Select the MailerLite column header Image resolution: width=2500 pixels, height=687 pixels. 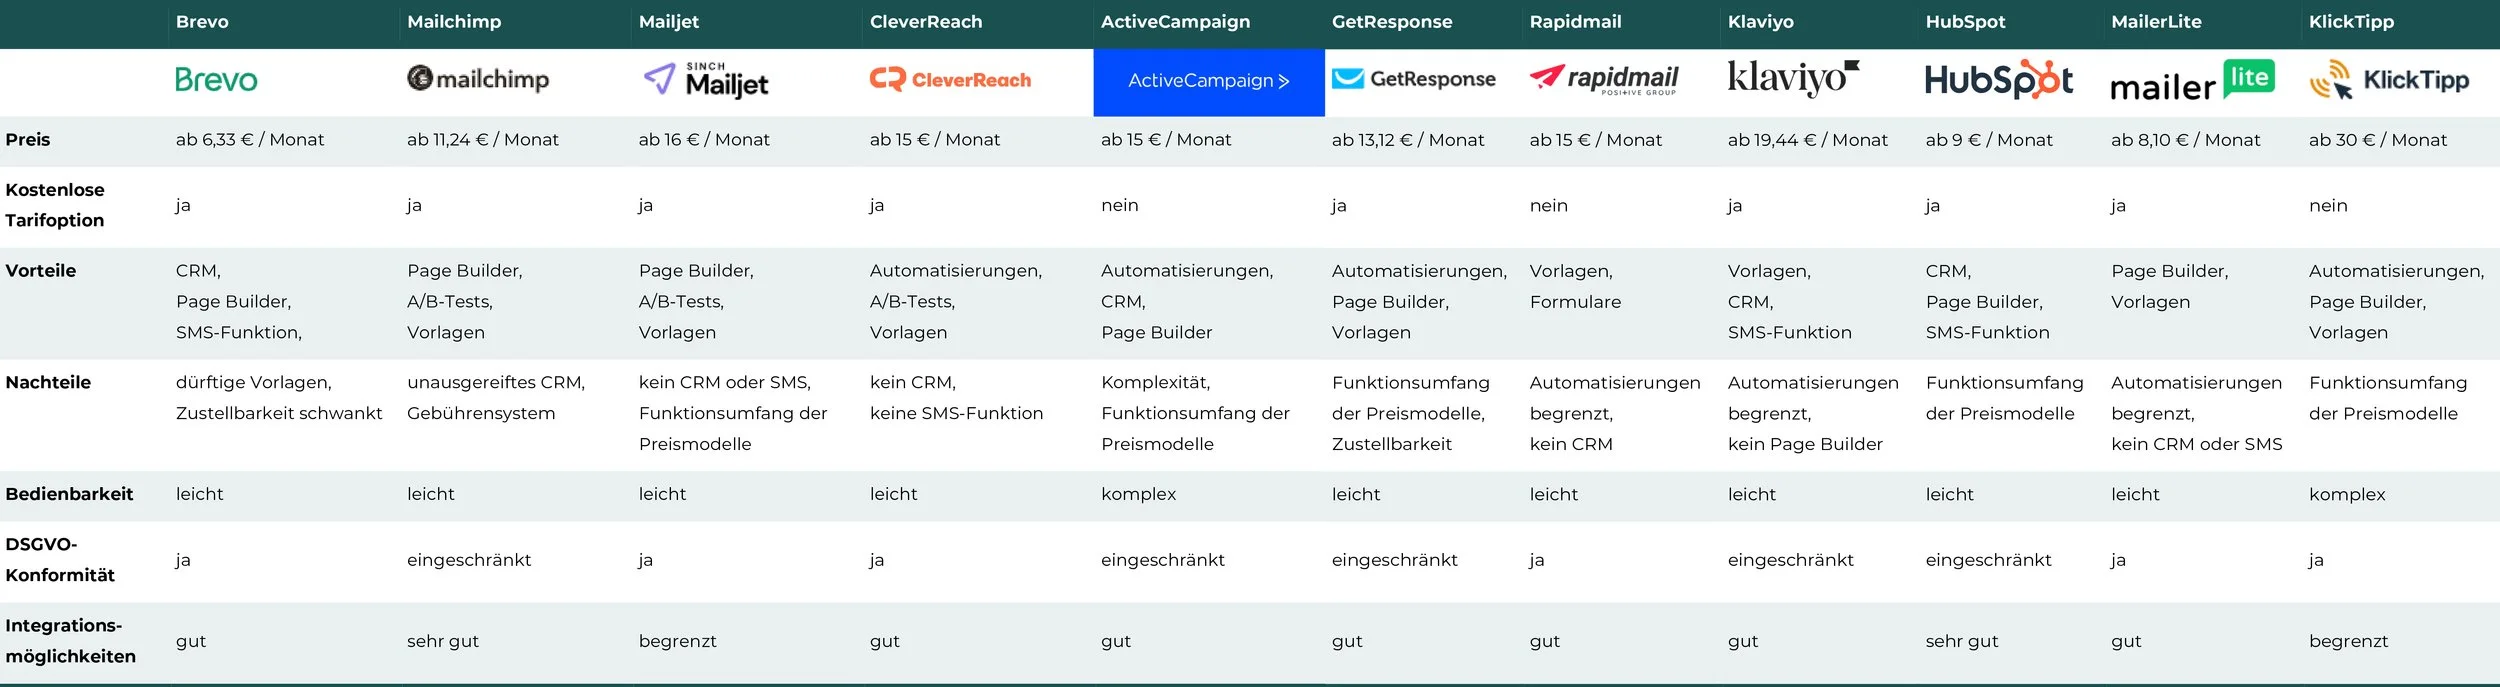[x=2156, y=22]
